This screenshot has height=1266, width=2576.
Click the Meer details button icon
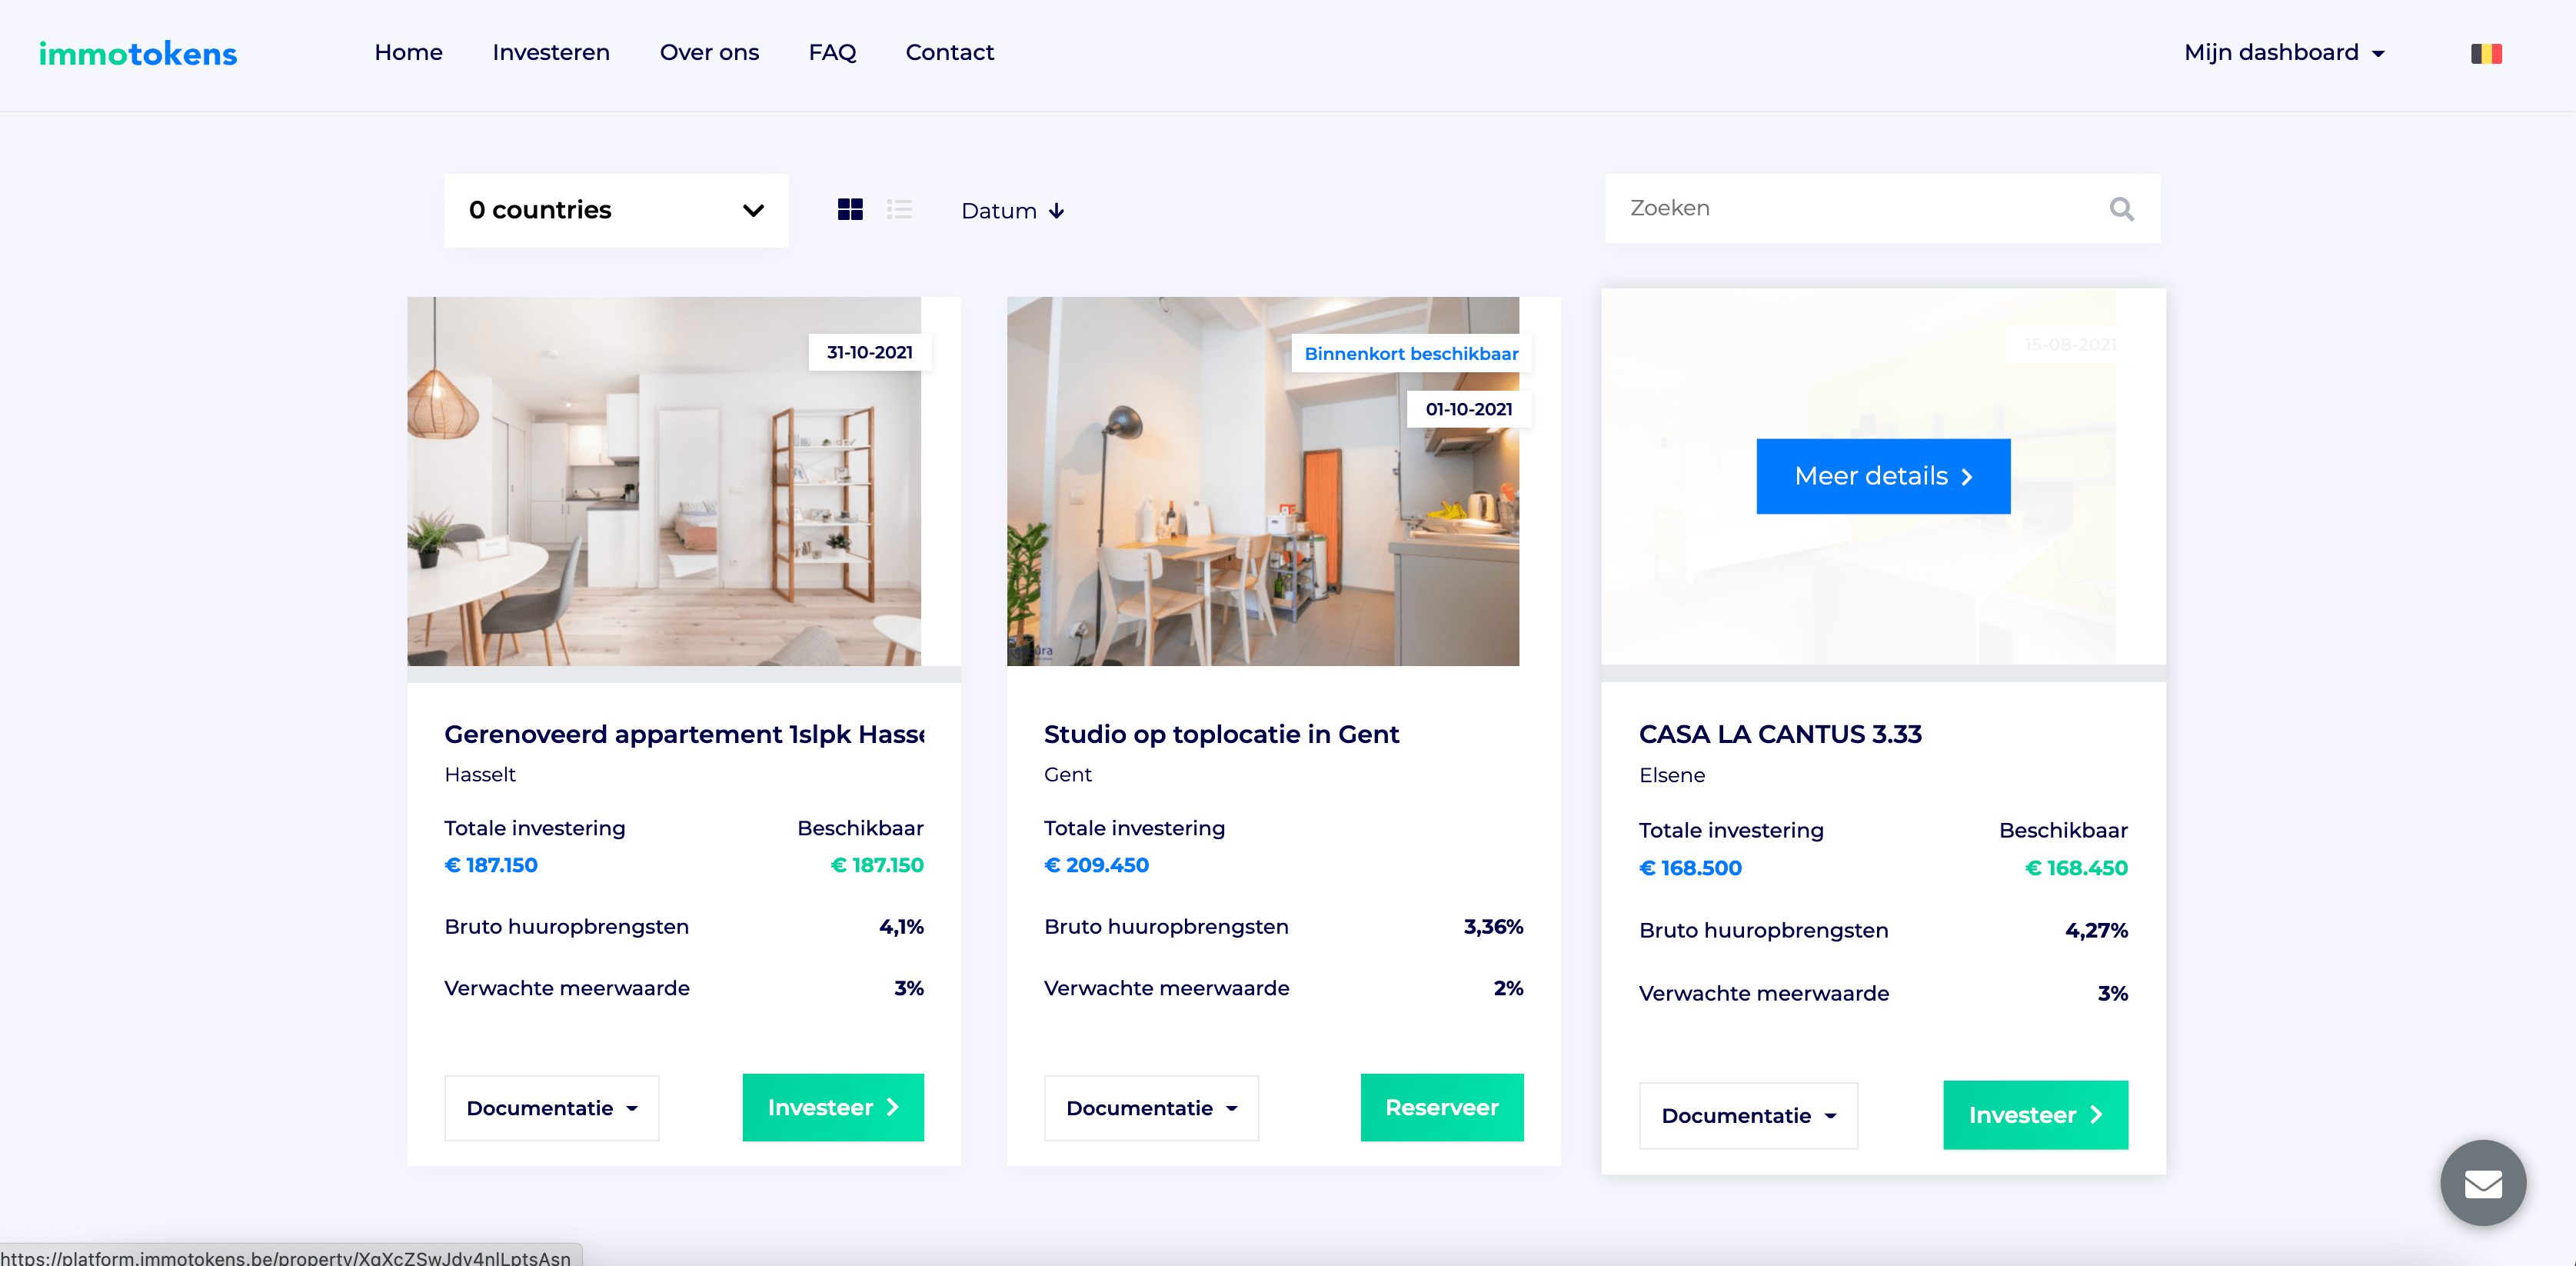pos(1972,475)
